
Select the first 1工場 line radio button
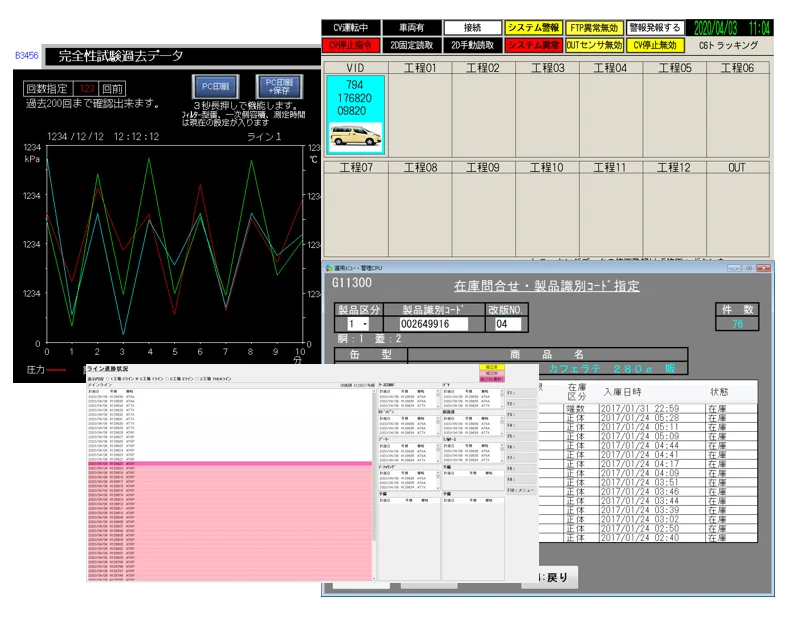click(x=108, y=379)
